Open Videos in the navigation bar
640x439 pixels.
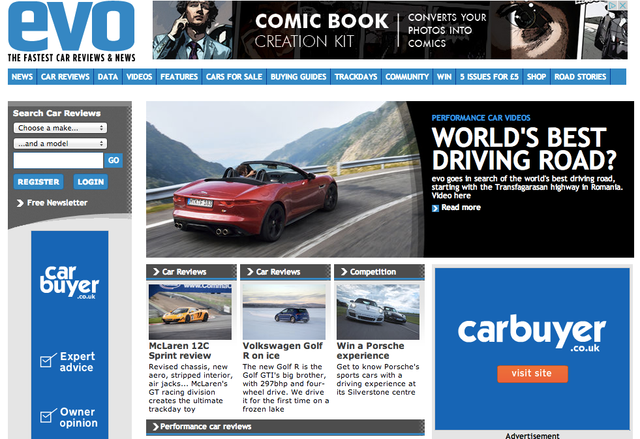click(x=139, y=77)
